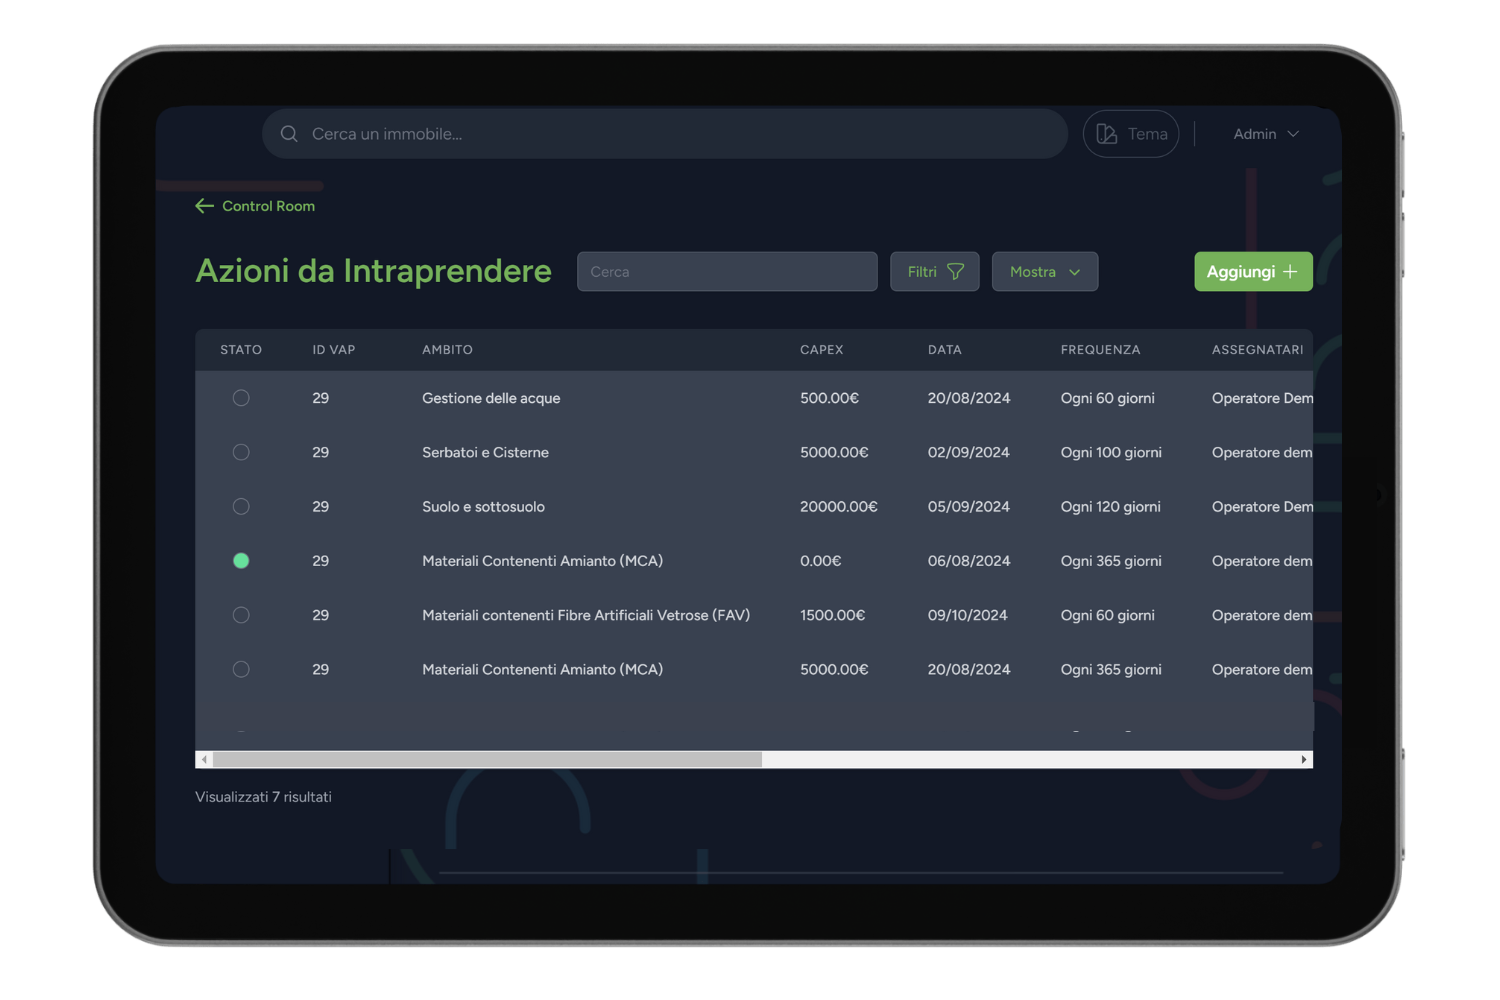Sort by the CAPEX column header

(821, 350)
